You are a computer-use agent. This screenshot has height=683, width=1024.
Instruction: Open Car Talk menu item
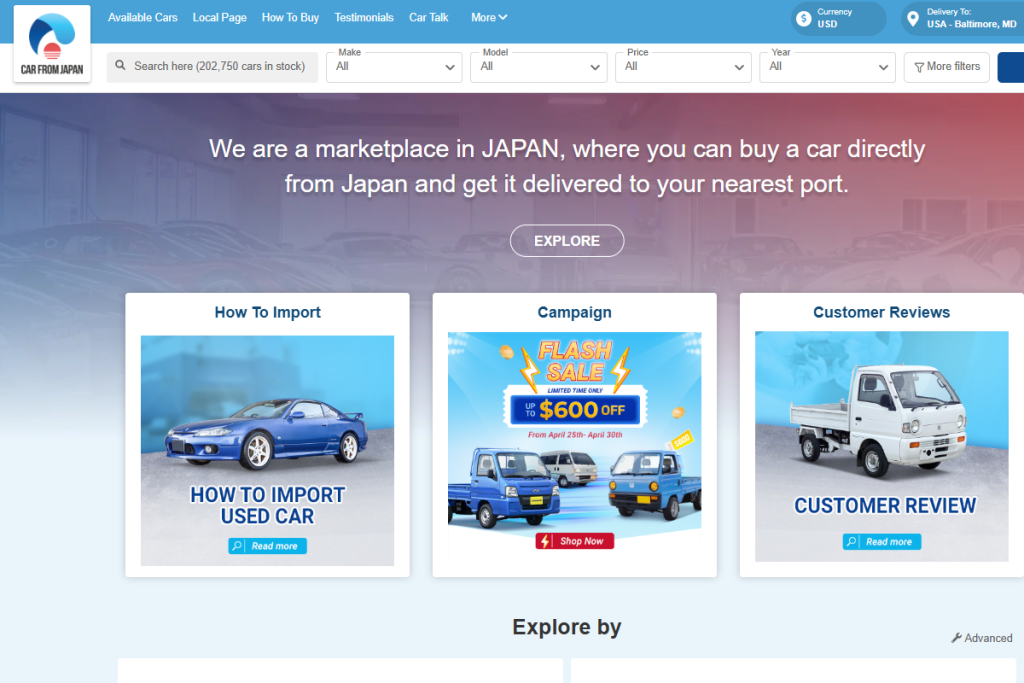coord(428,18)
